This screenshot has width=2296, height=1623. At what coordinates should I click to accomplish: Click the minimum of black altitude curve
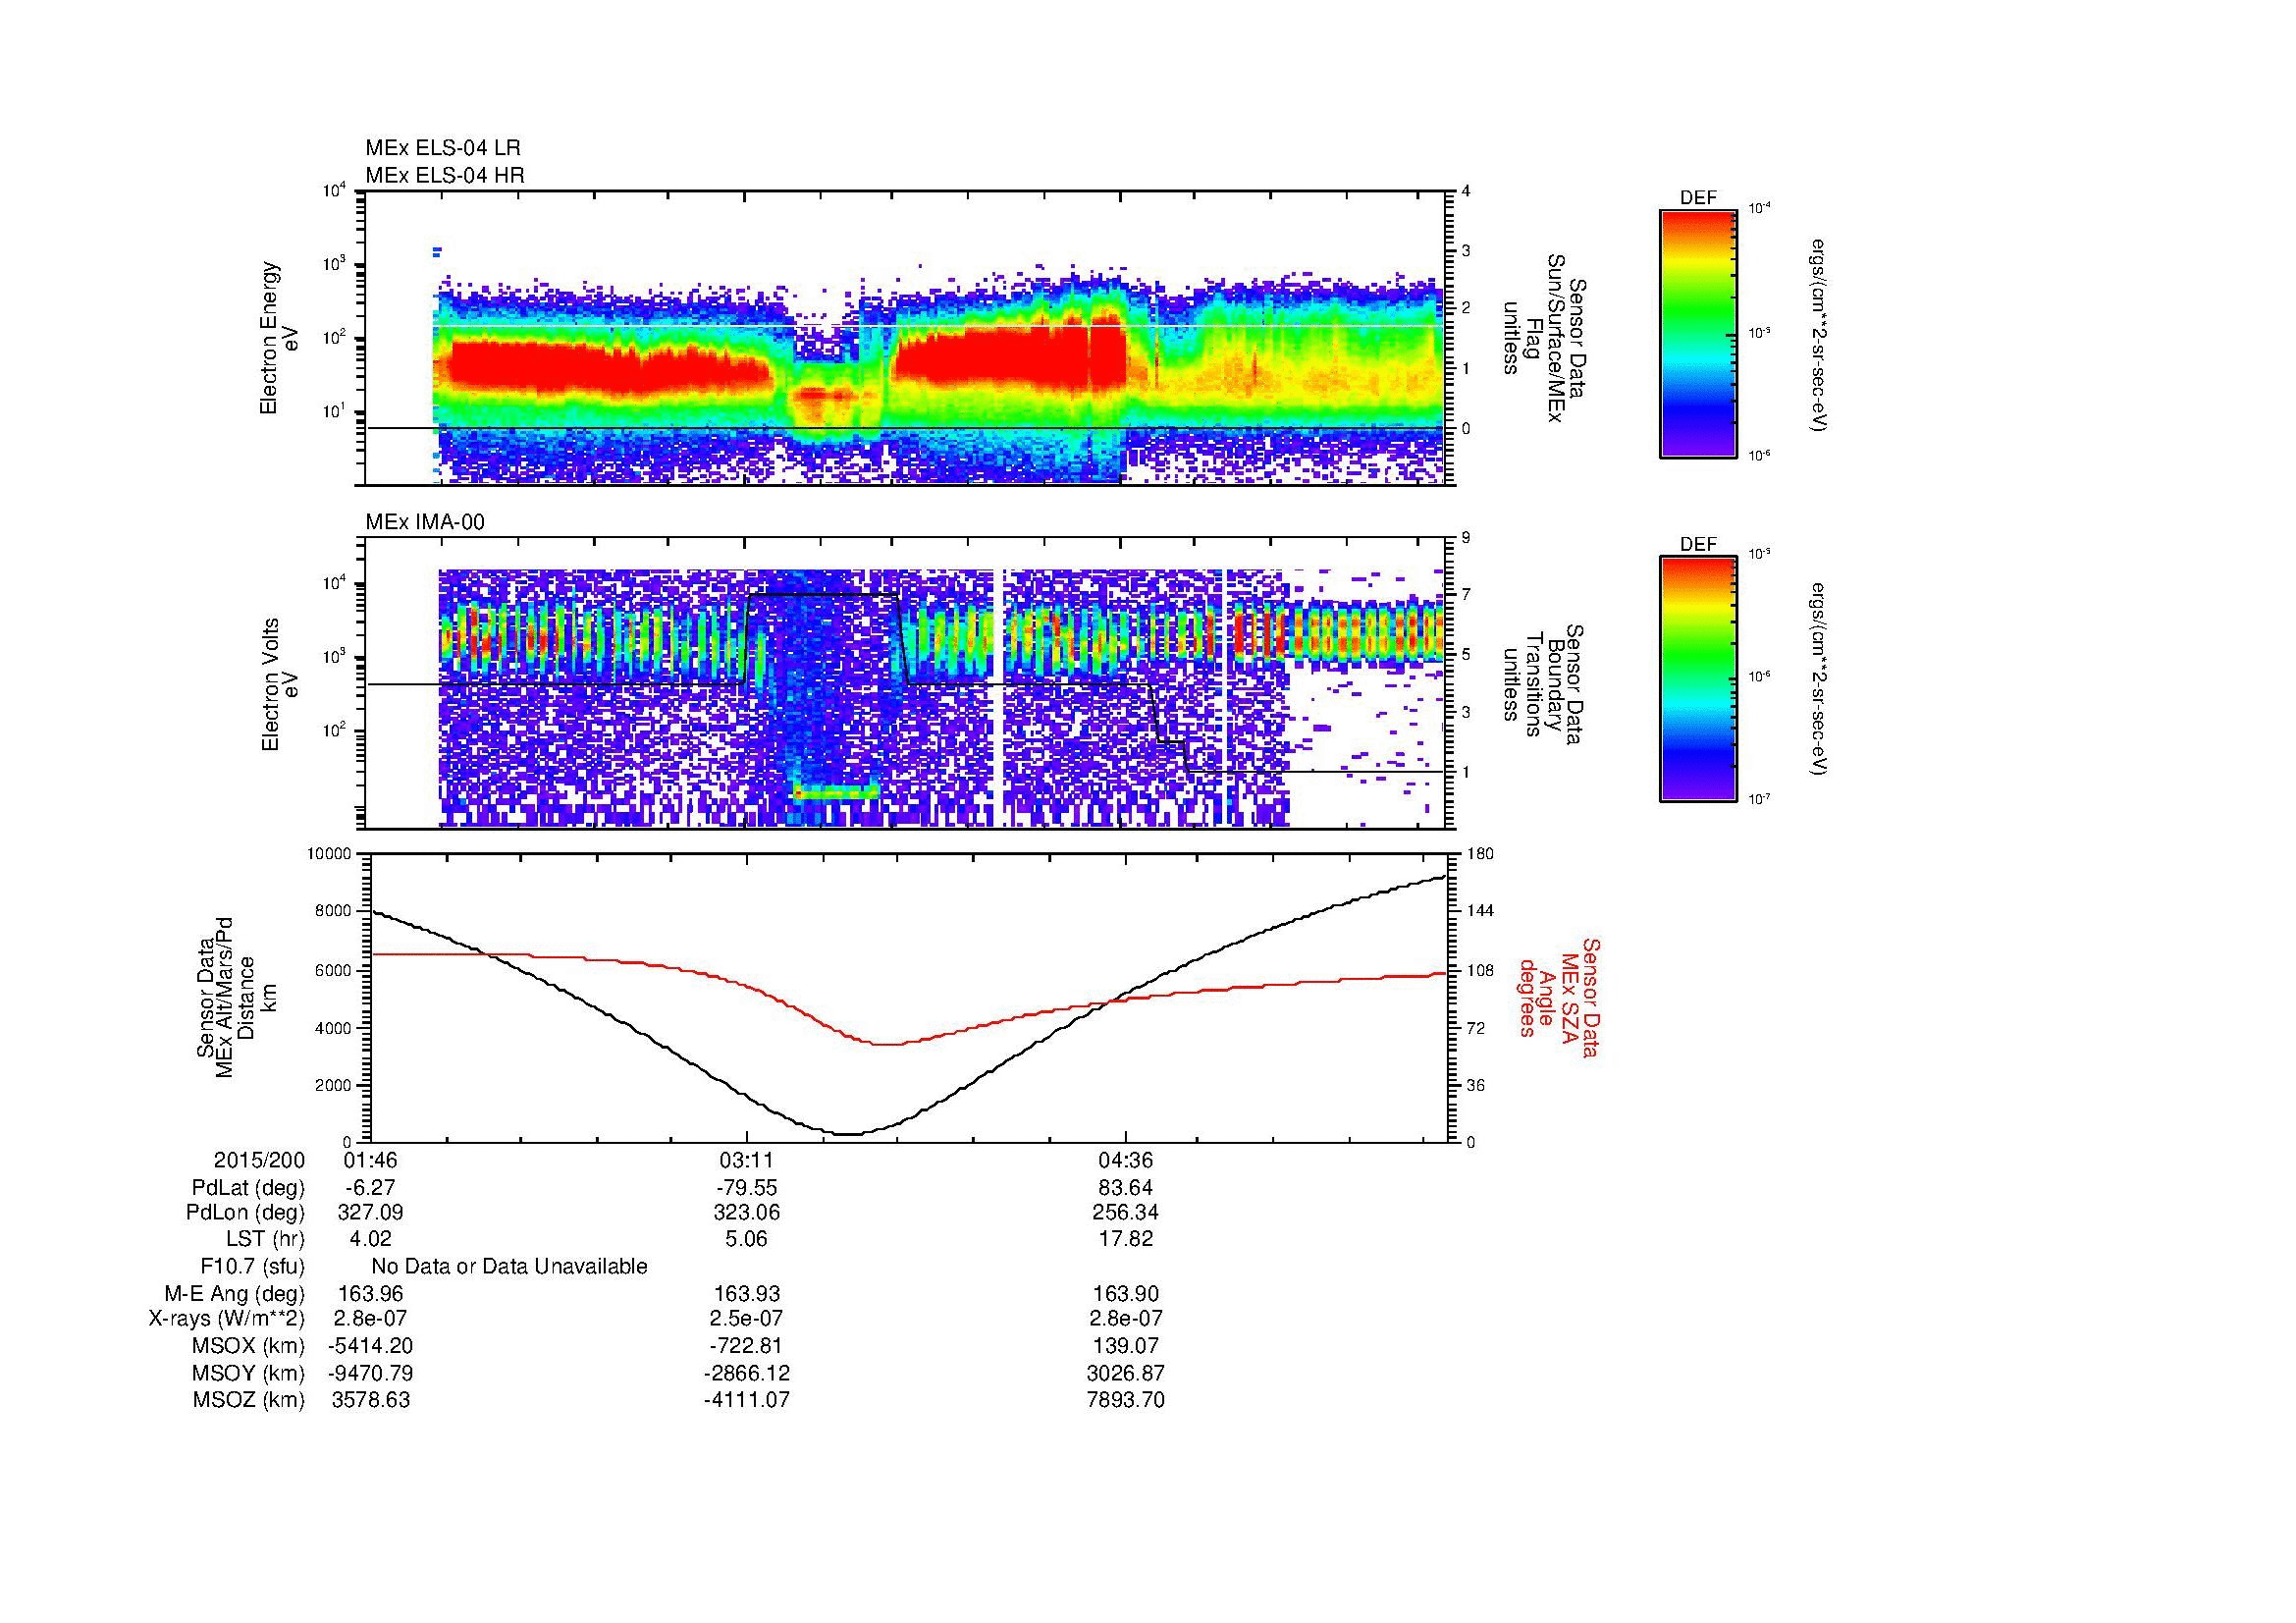tap(848, 1133)
